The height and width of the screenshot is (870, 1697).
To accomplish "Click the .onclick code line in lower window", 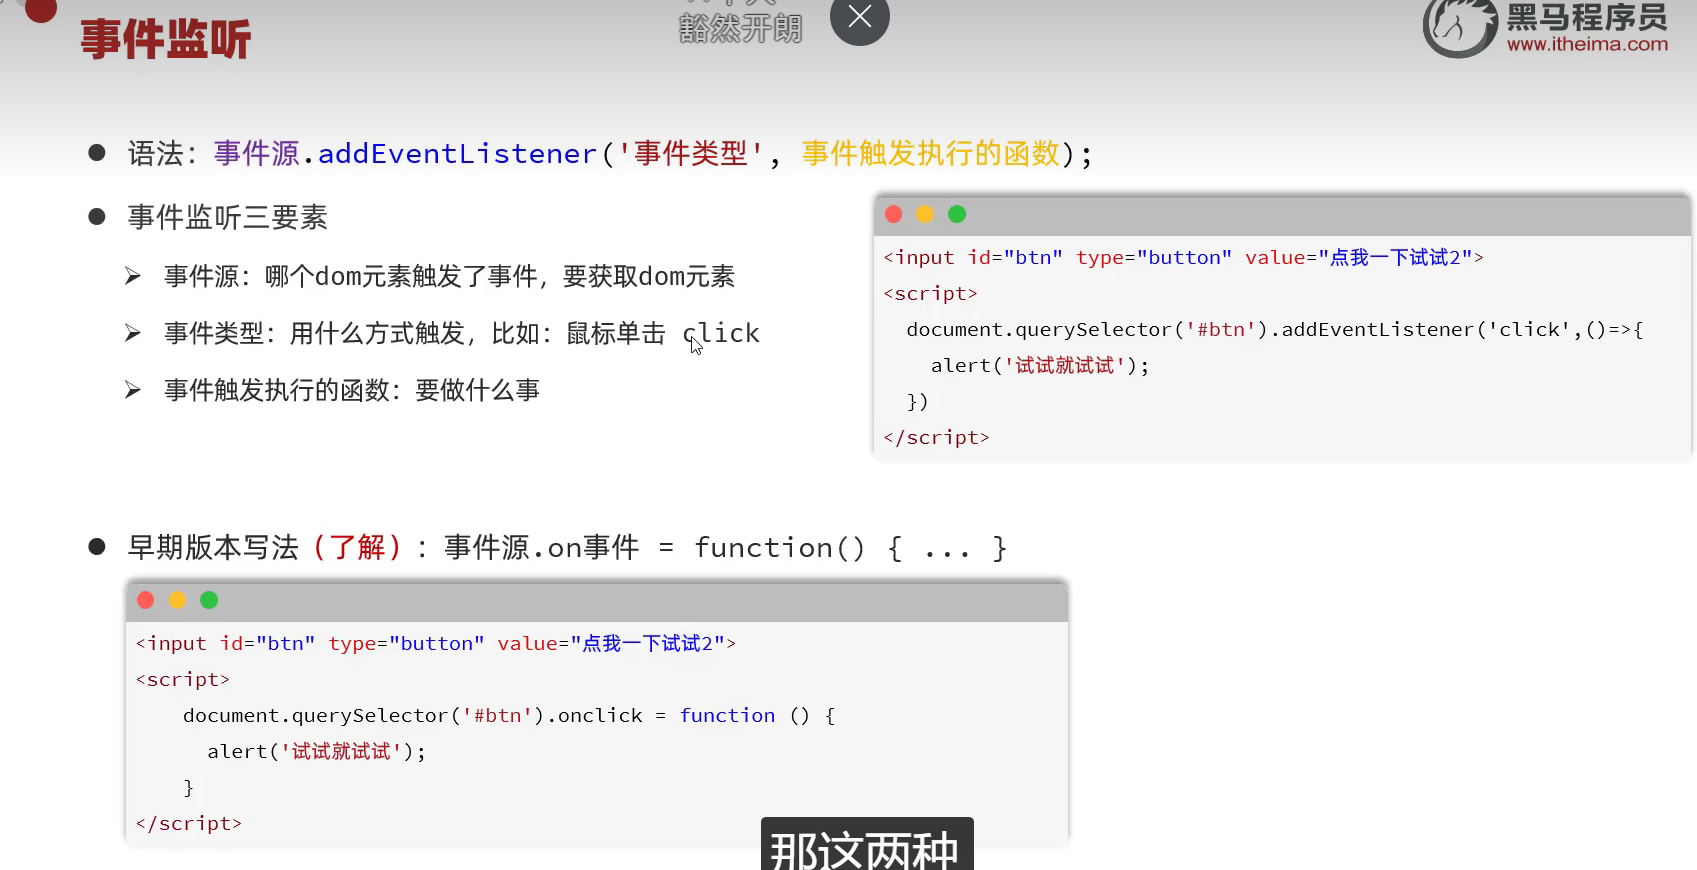I will point(509,716).
